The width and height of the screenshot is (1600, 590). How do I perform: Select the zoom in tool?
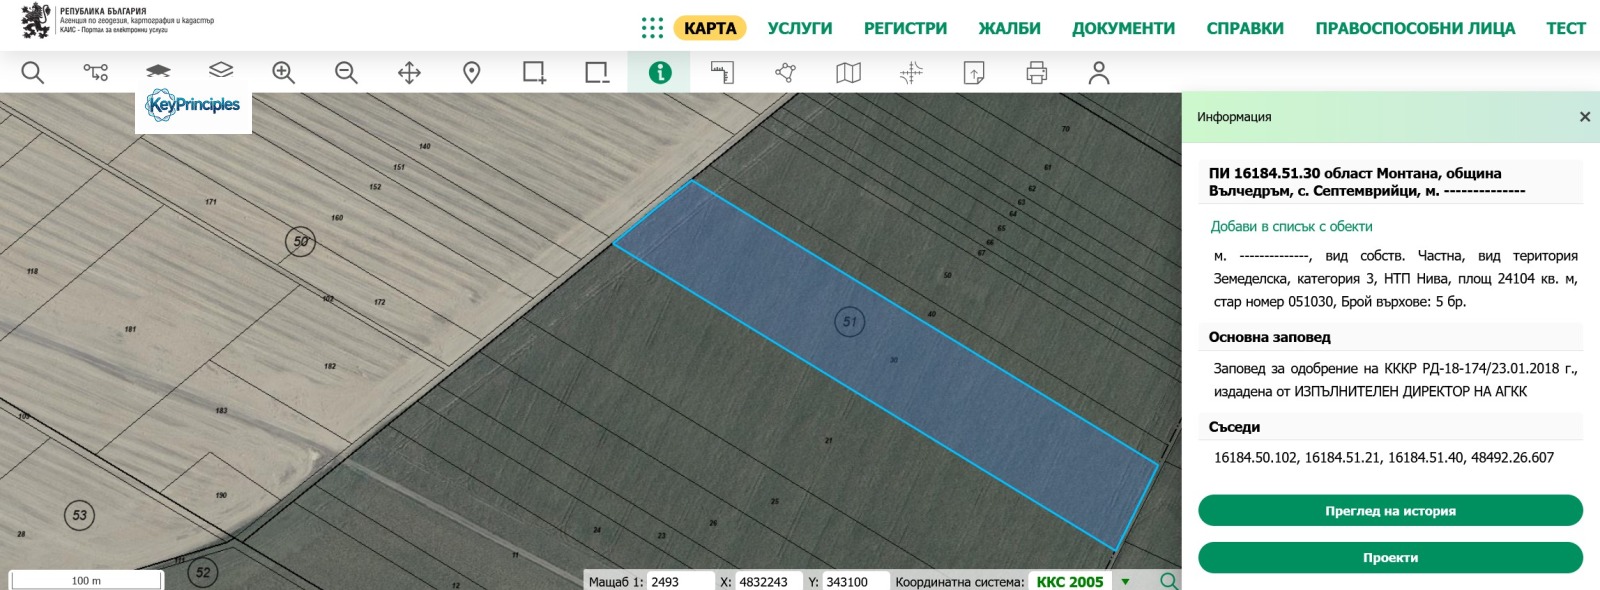click(x=284, y=72)
